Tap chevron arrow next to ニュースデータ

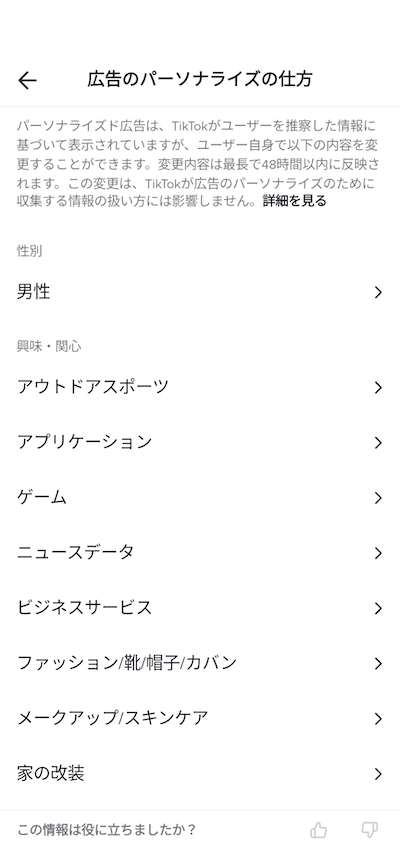[x=378, y=553]
